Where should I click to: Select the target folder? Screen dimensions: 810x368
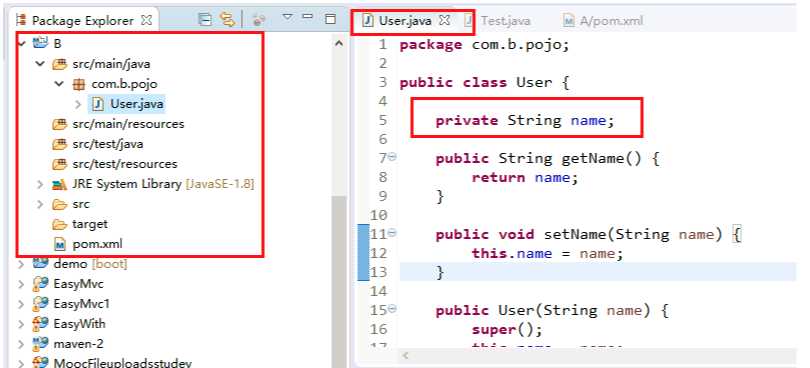pos(89,224)
